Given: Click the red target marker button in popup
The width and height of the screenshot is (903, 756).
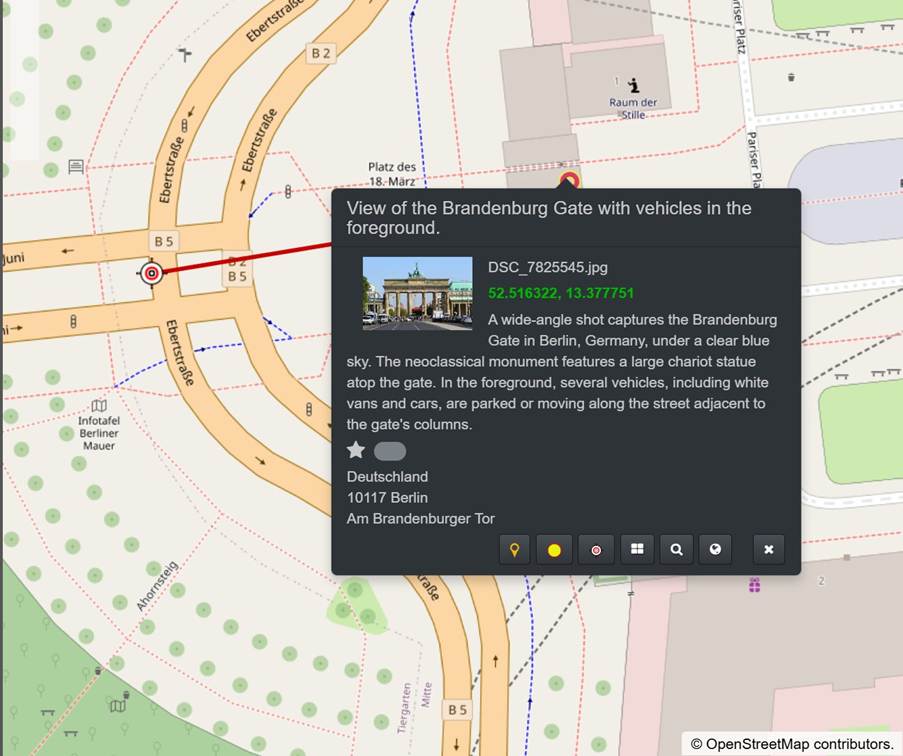Looking at the screenshot, I should (596, 550).
